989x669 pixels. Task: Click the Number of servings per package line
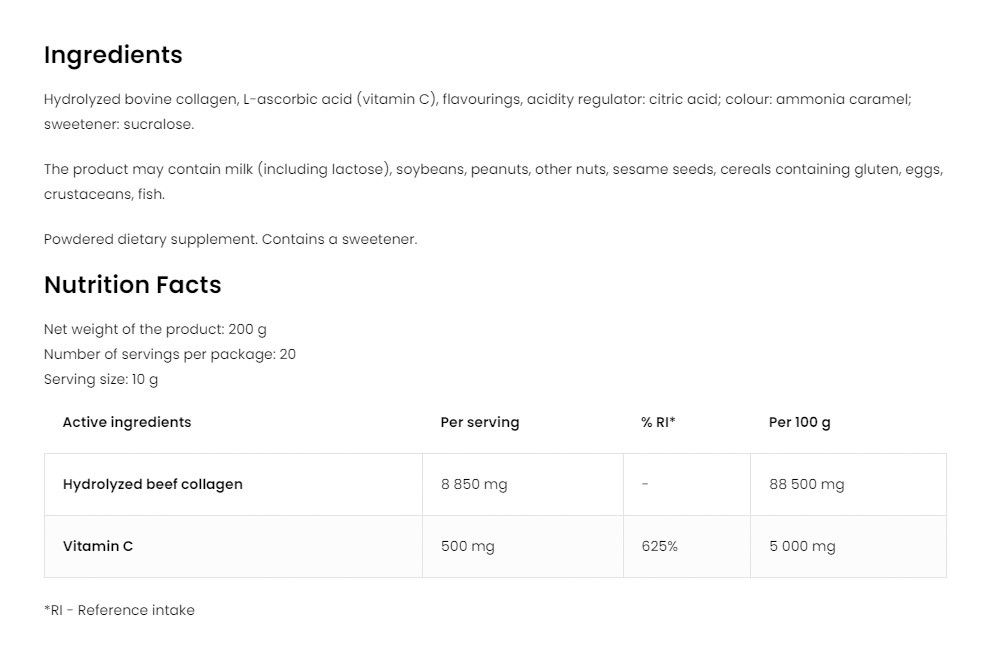[170, 354]
